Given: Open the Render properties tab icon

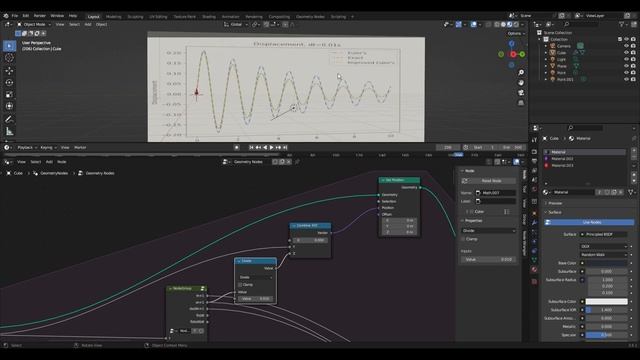Looking at the screenshot, I should tap(534, 152).
